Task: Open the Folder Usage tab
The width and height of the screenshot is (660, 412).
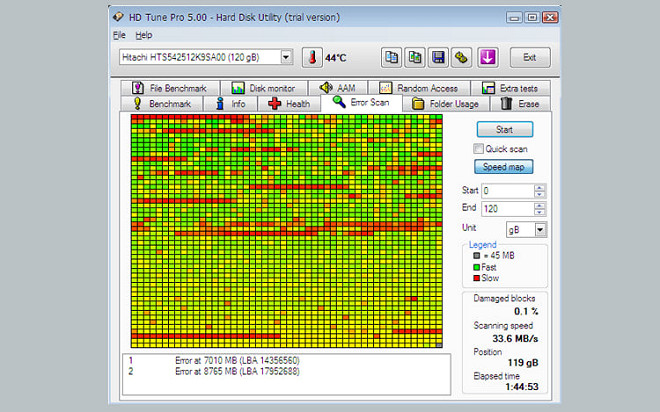Action: coord(446,103)
